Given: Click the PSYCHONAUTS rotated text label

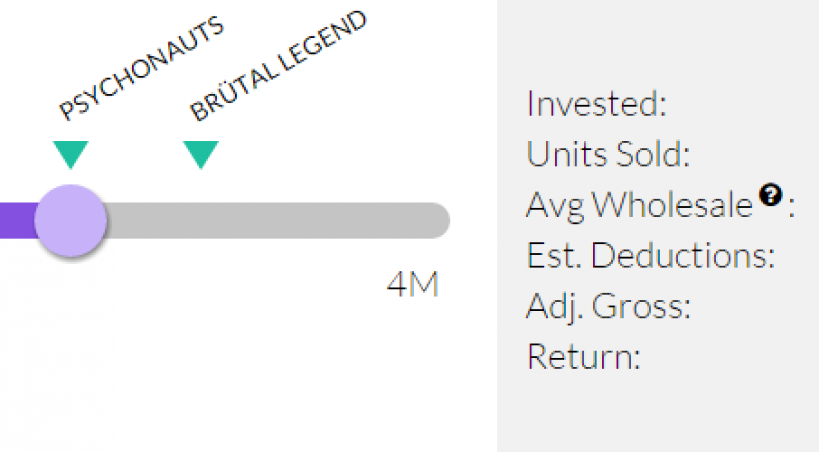Looking at the screenshot, I should click(x=140, y=67).
